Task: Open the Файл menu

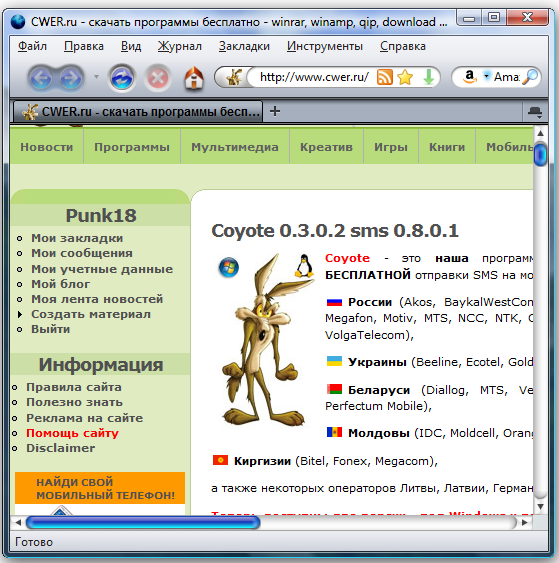Action: click(32, 46)
